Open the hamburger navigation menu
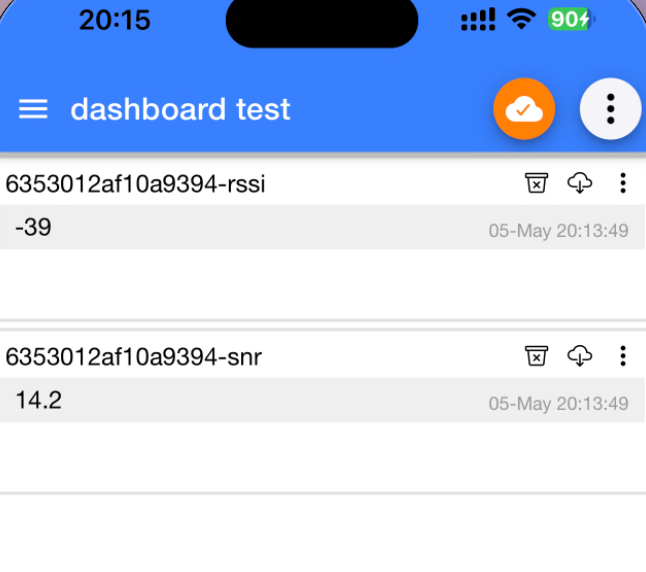The image size is (646, 572). coord(33,109)
